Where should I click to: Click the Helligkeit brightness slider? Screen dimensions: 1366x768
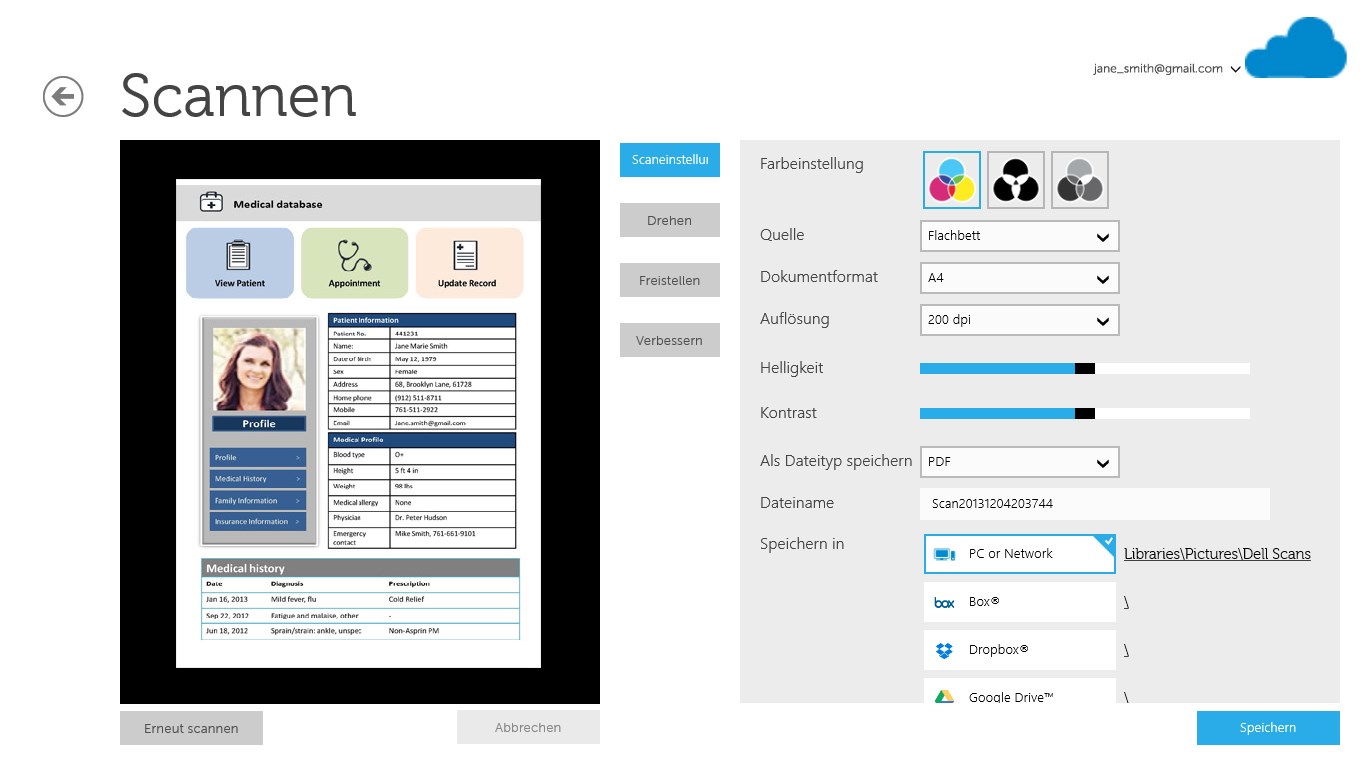click(x=1084, y=368)
